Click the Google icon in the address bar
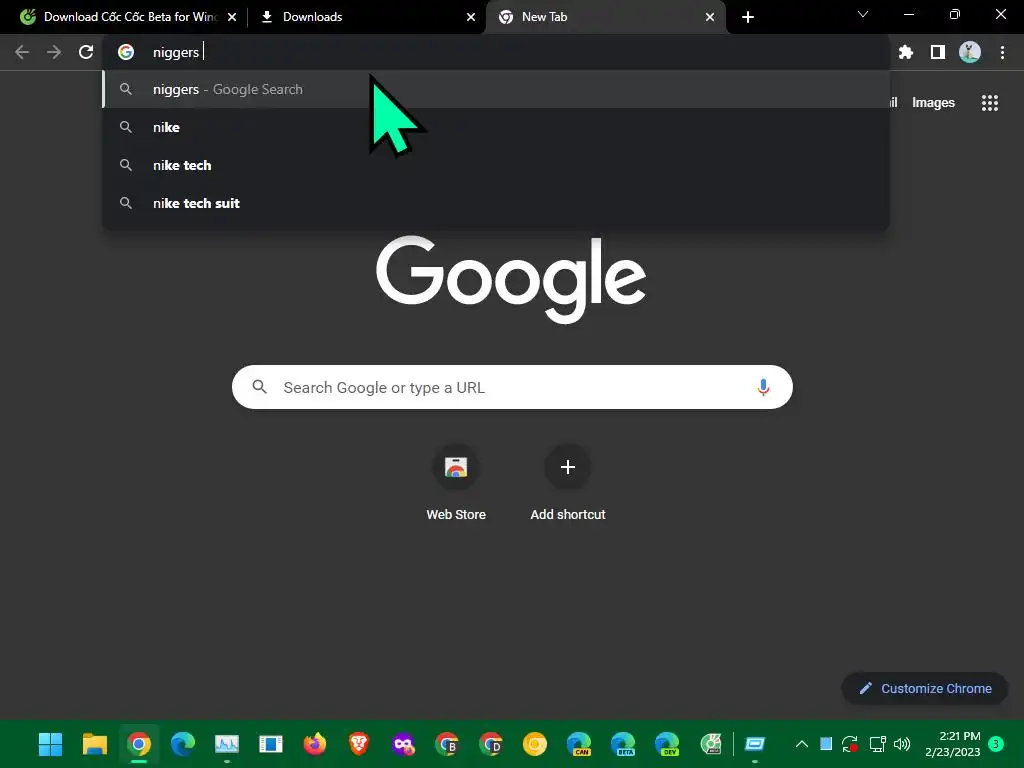The image size is (1024, 768). (x=126, y=52)
